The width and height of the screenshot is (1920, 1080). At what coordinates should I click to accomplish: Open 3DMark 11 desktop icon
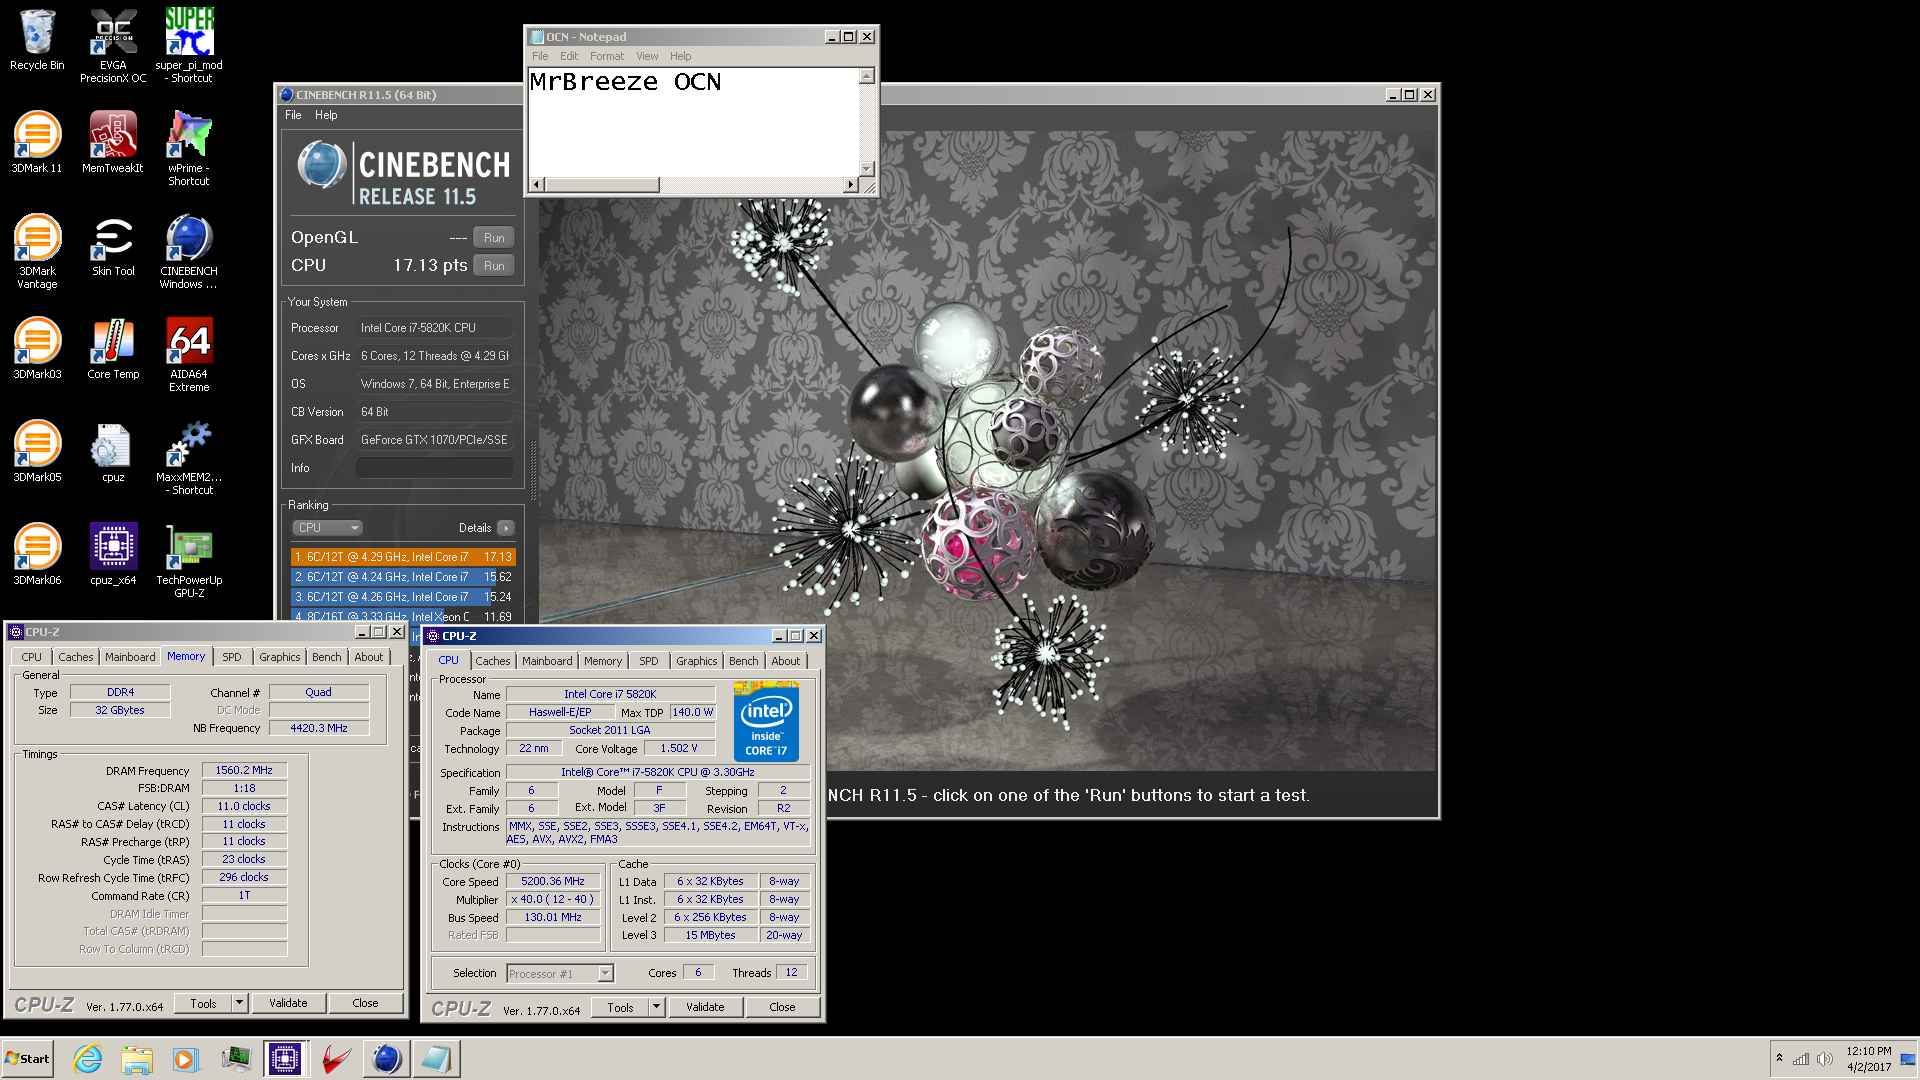pyautogui.click(x=37, y=143)
